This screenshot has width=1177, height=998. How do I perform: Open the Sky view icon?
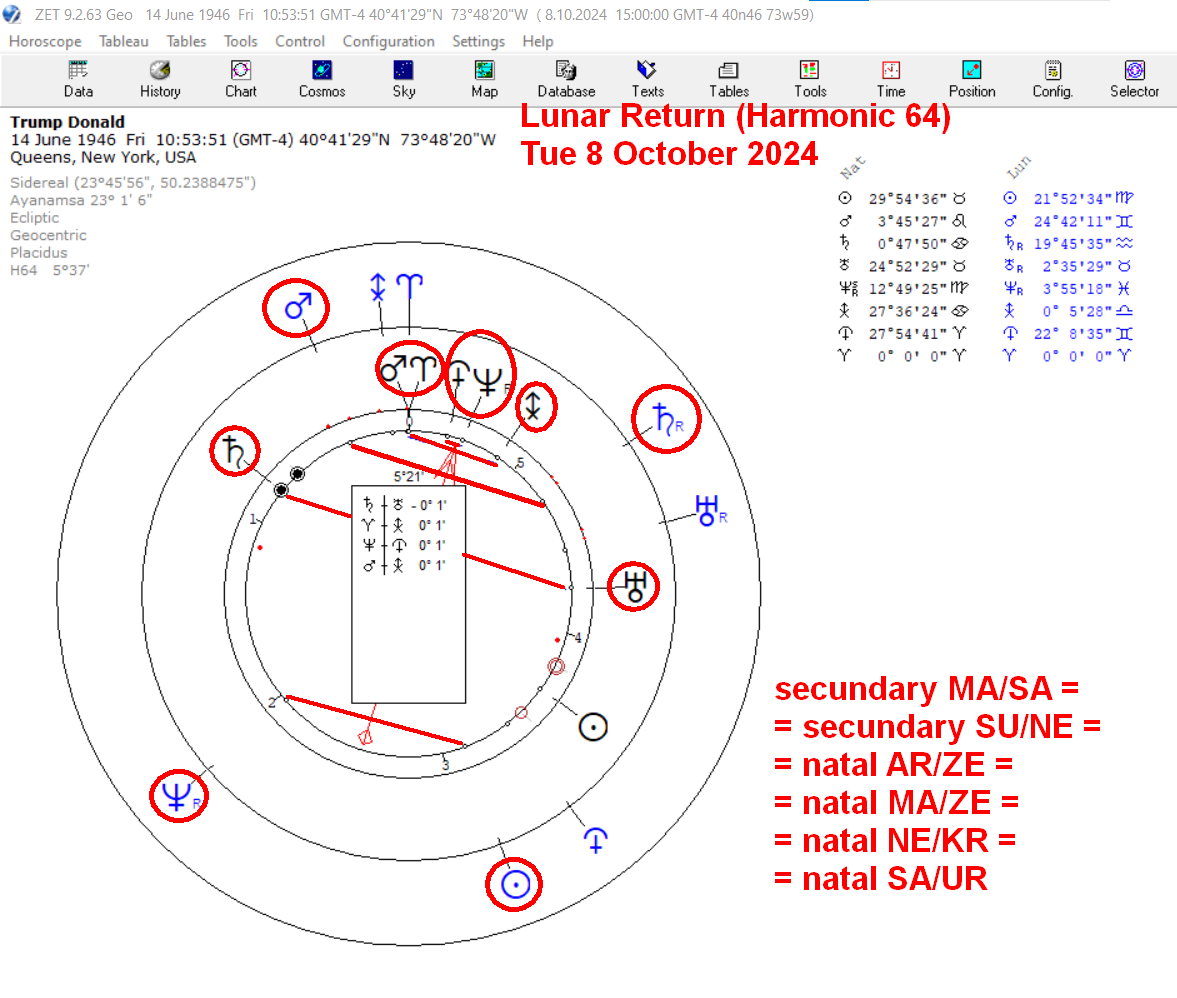click(x=404, y=80)
